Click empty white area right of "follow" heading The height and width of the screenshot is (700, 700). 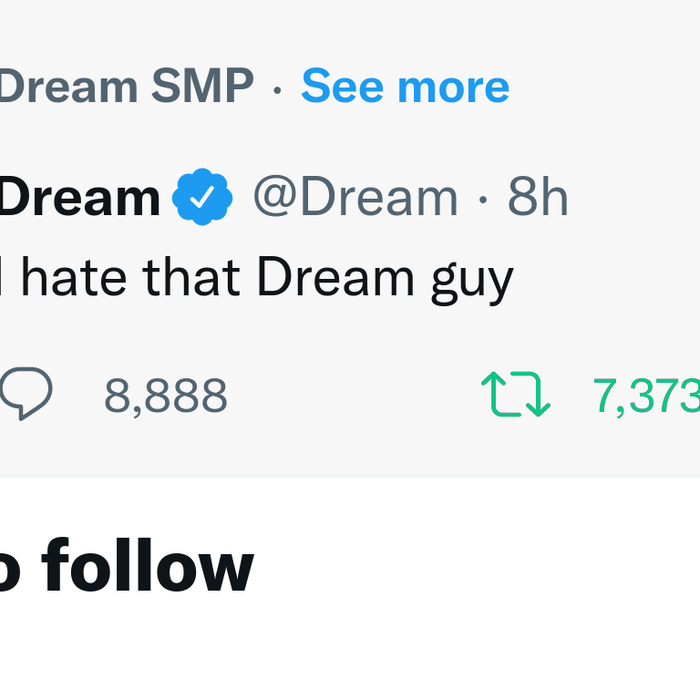pyautogui.click(x=480, y=566)
